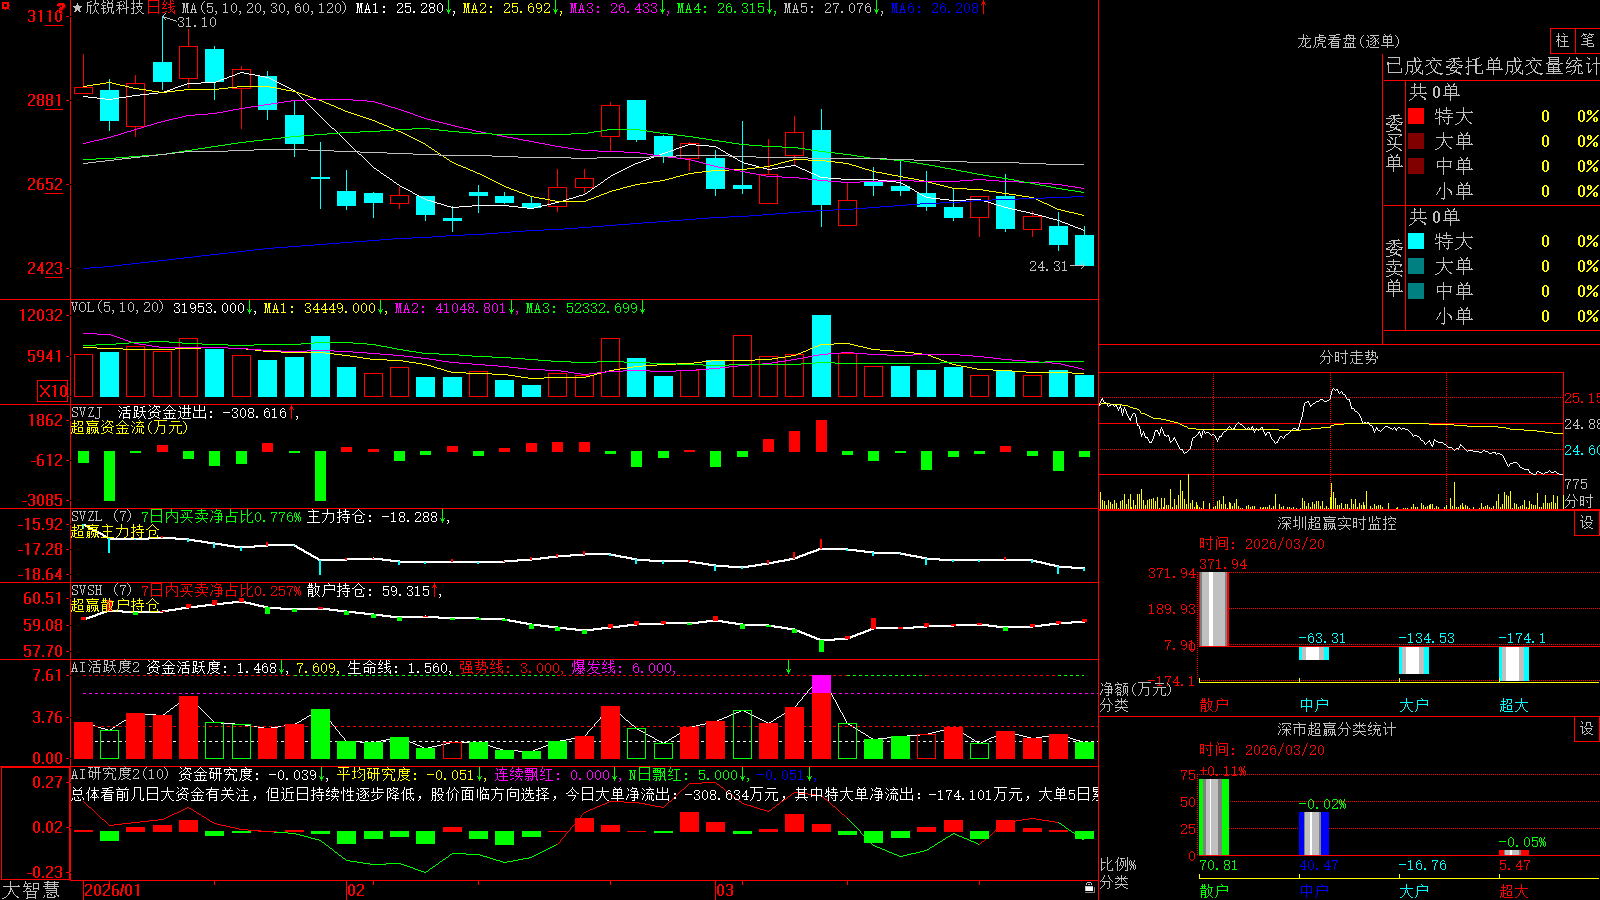Click the 深市超赢分类统计 panel title
This screenshot has width=1600, height=900.
1336,729
